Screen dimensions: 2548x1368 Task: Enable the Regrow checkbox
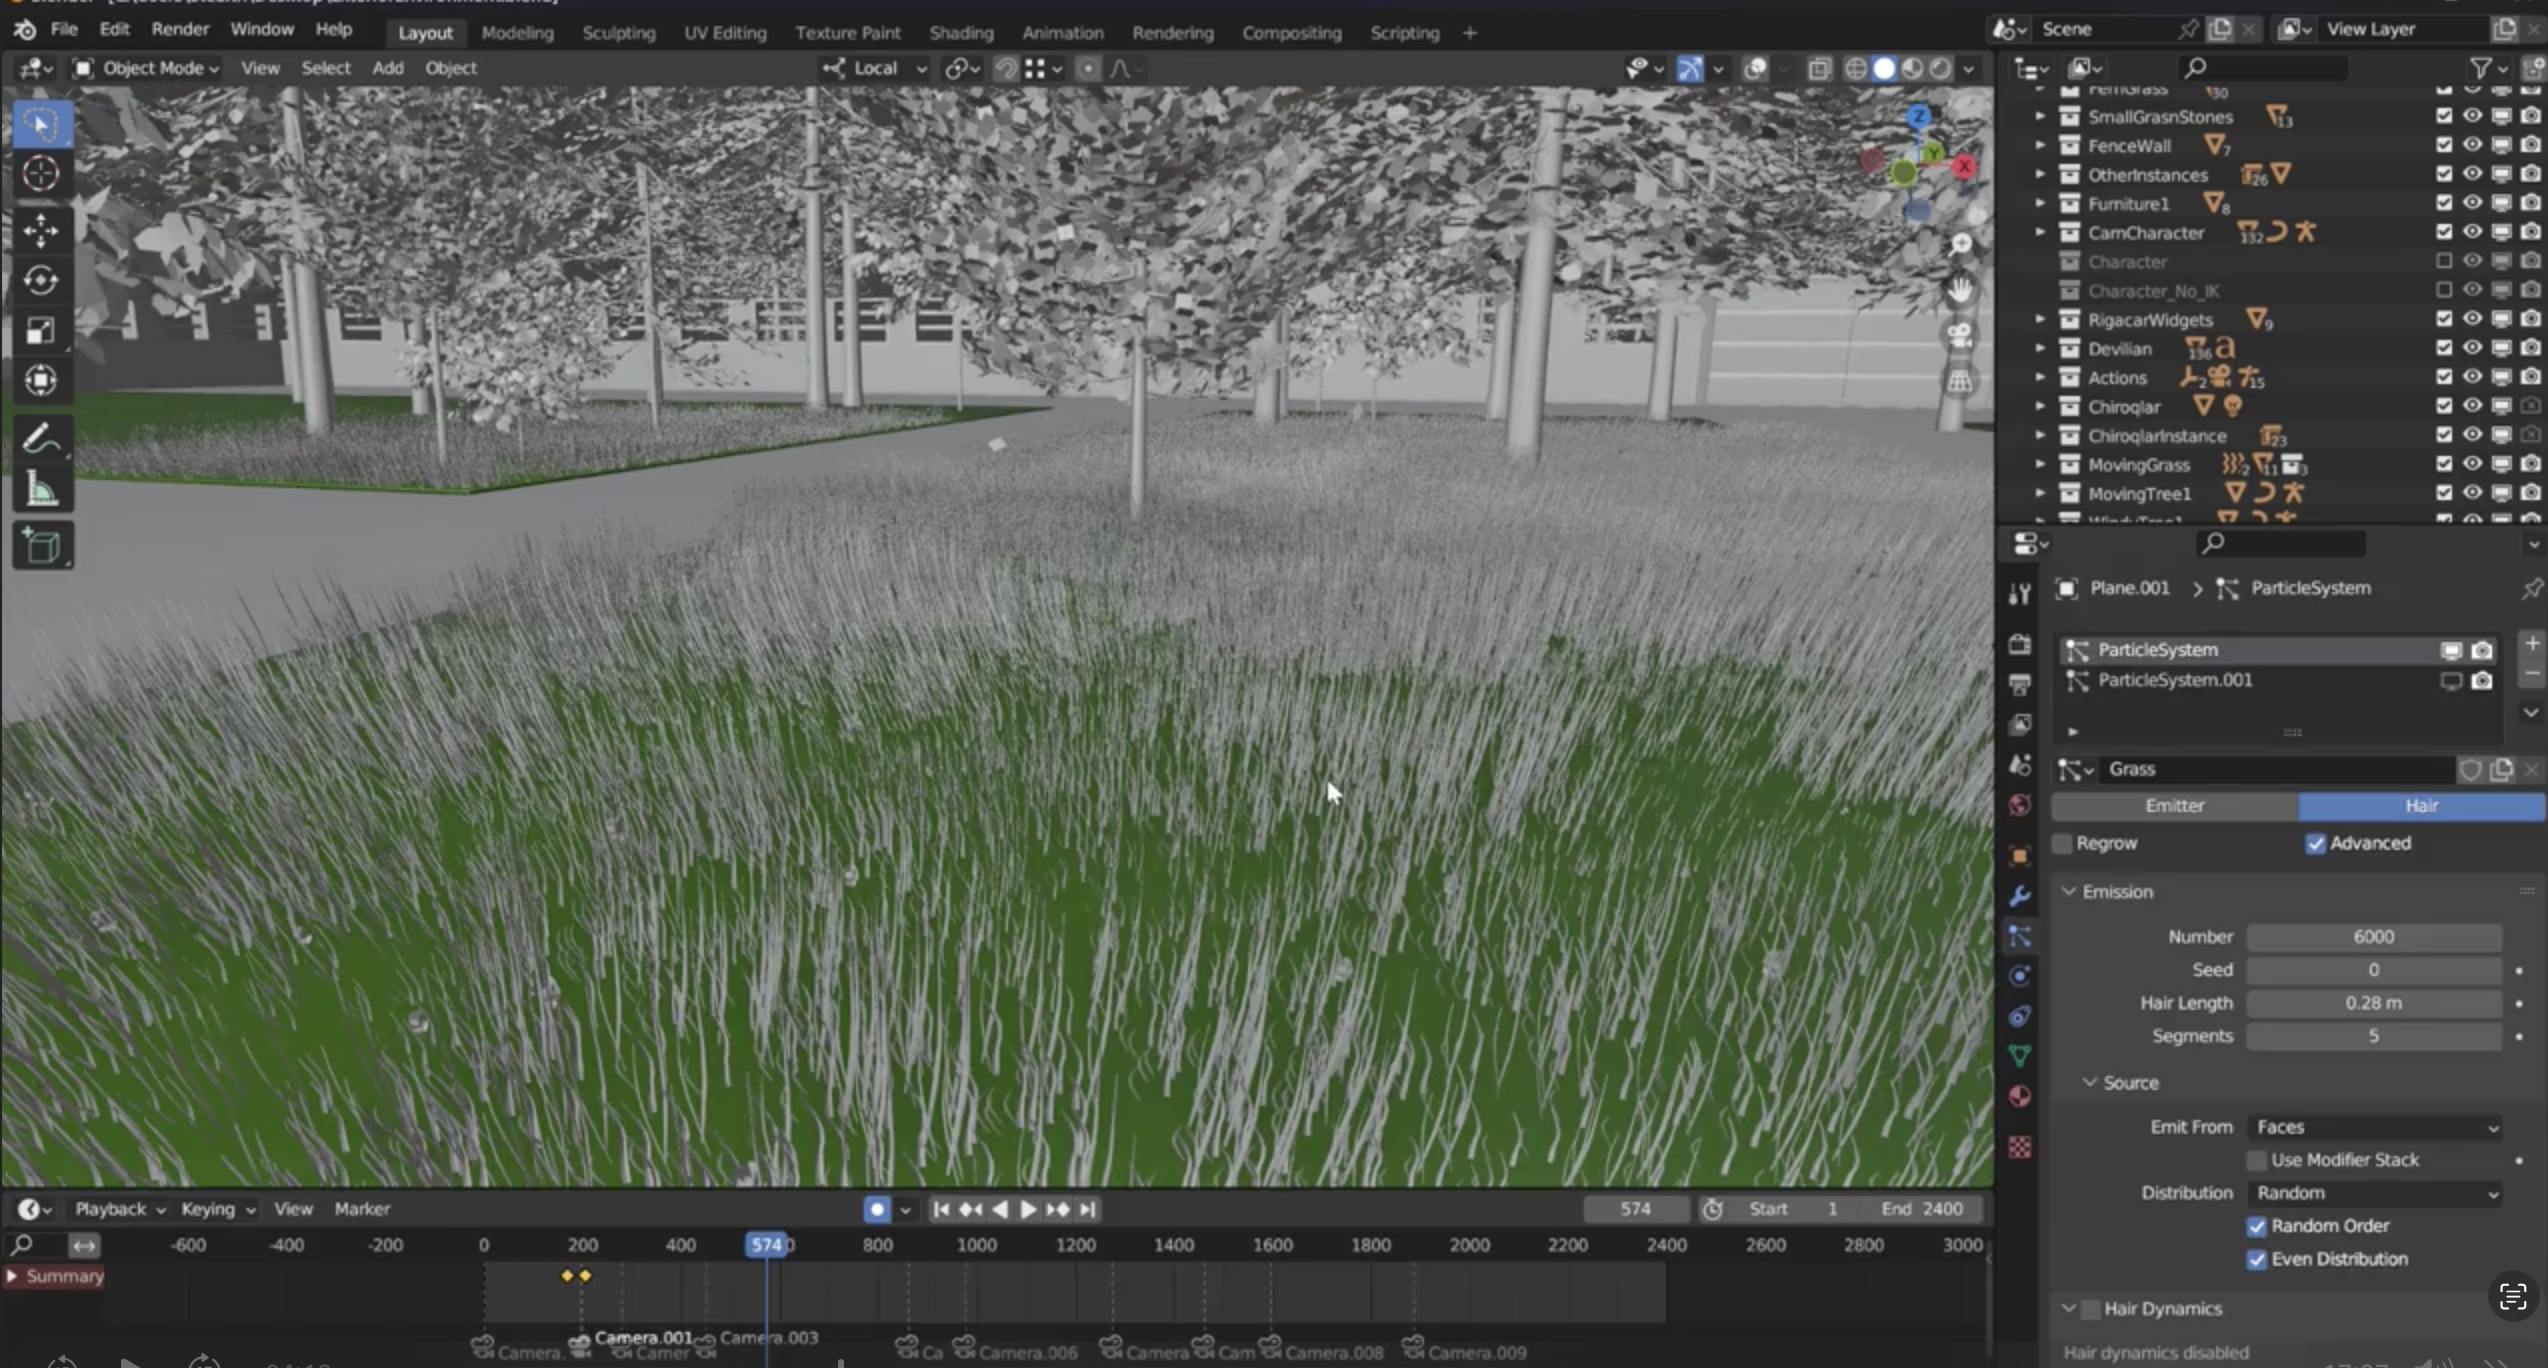pos(2063,844)
